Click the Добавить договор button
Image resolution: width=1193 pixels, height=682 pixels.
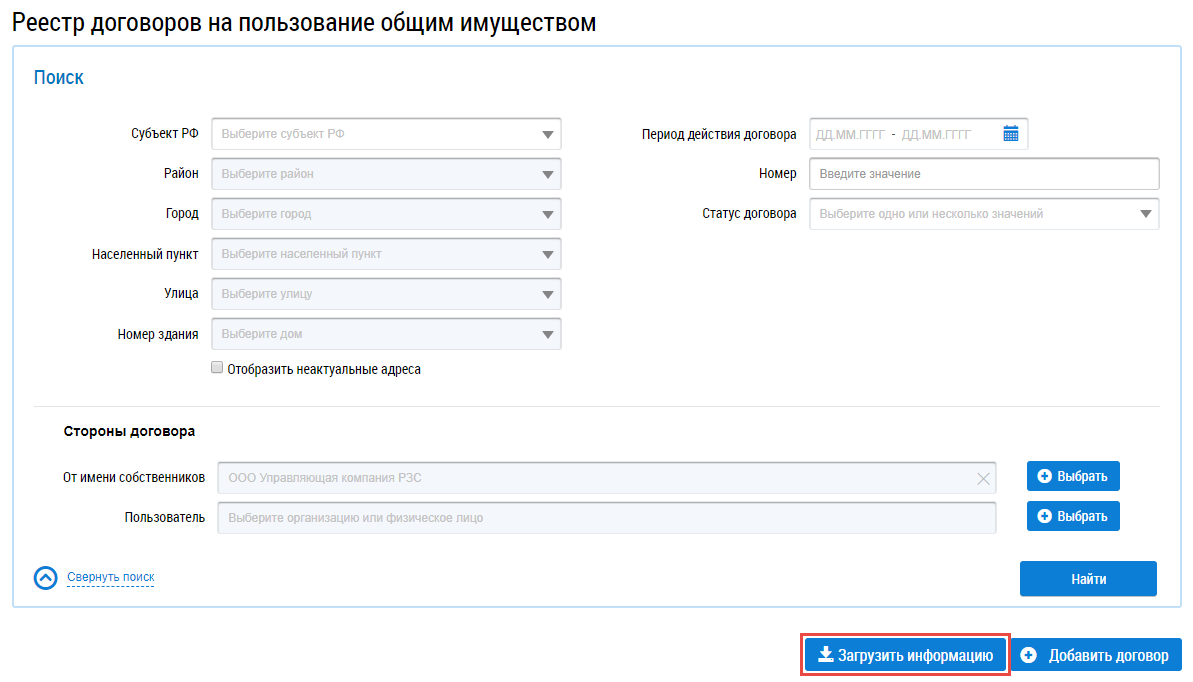(1096, 655)
